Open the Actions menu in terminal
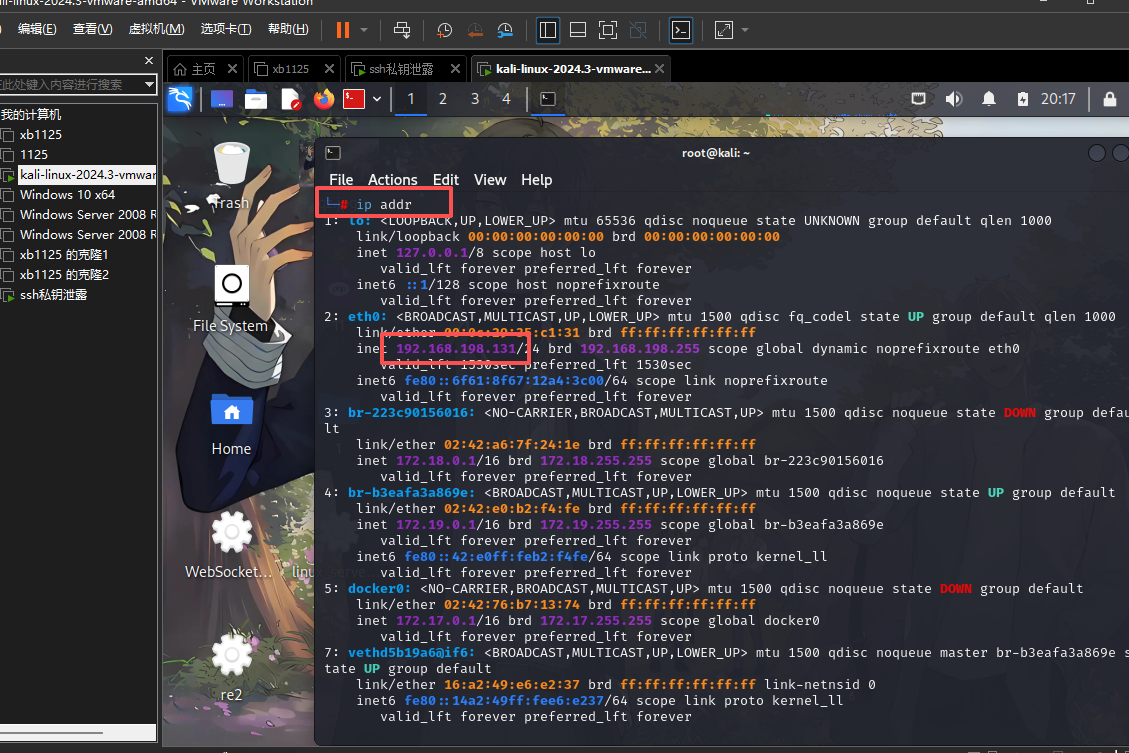The height and width of the screenshot is (753, 1129). pyautogui.click(x=392, y=180)
